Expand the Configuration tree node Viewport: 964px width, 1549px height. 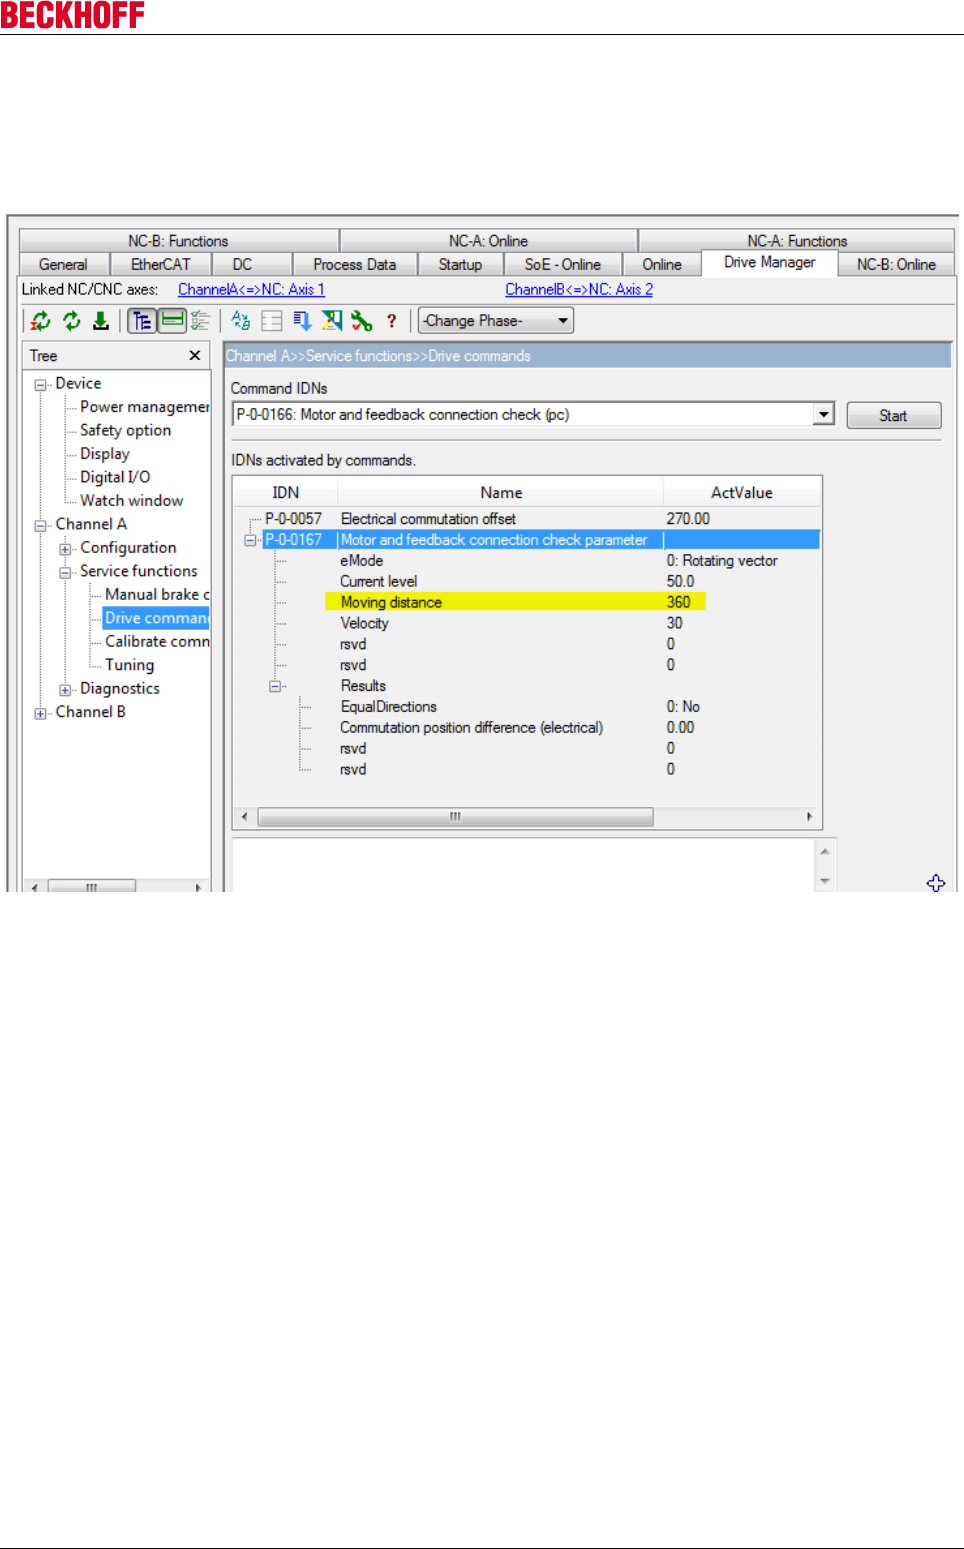tap(66, 549)
